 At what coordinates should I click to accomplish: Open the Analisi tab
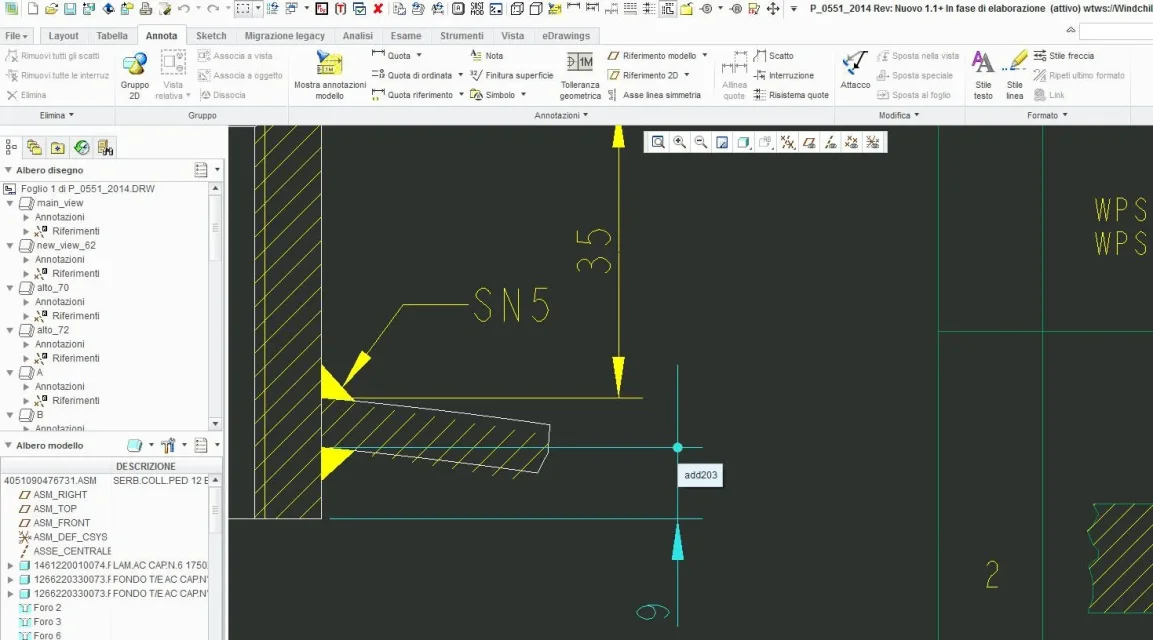click(x=357, y=35)
